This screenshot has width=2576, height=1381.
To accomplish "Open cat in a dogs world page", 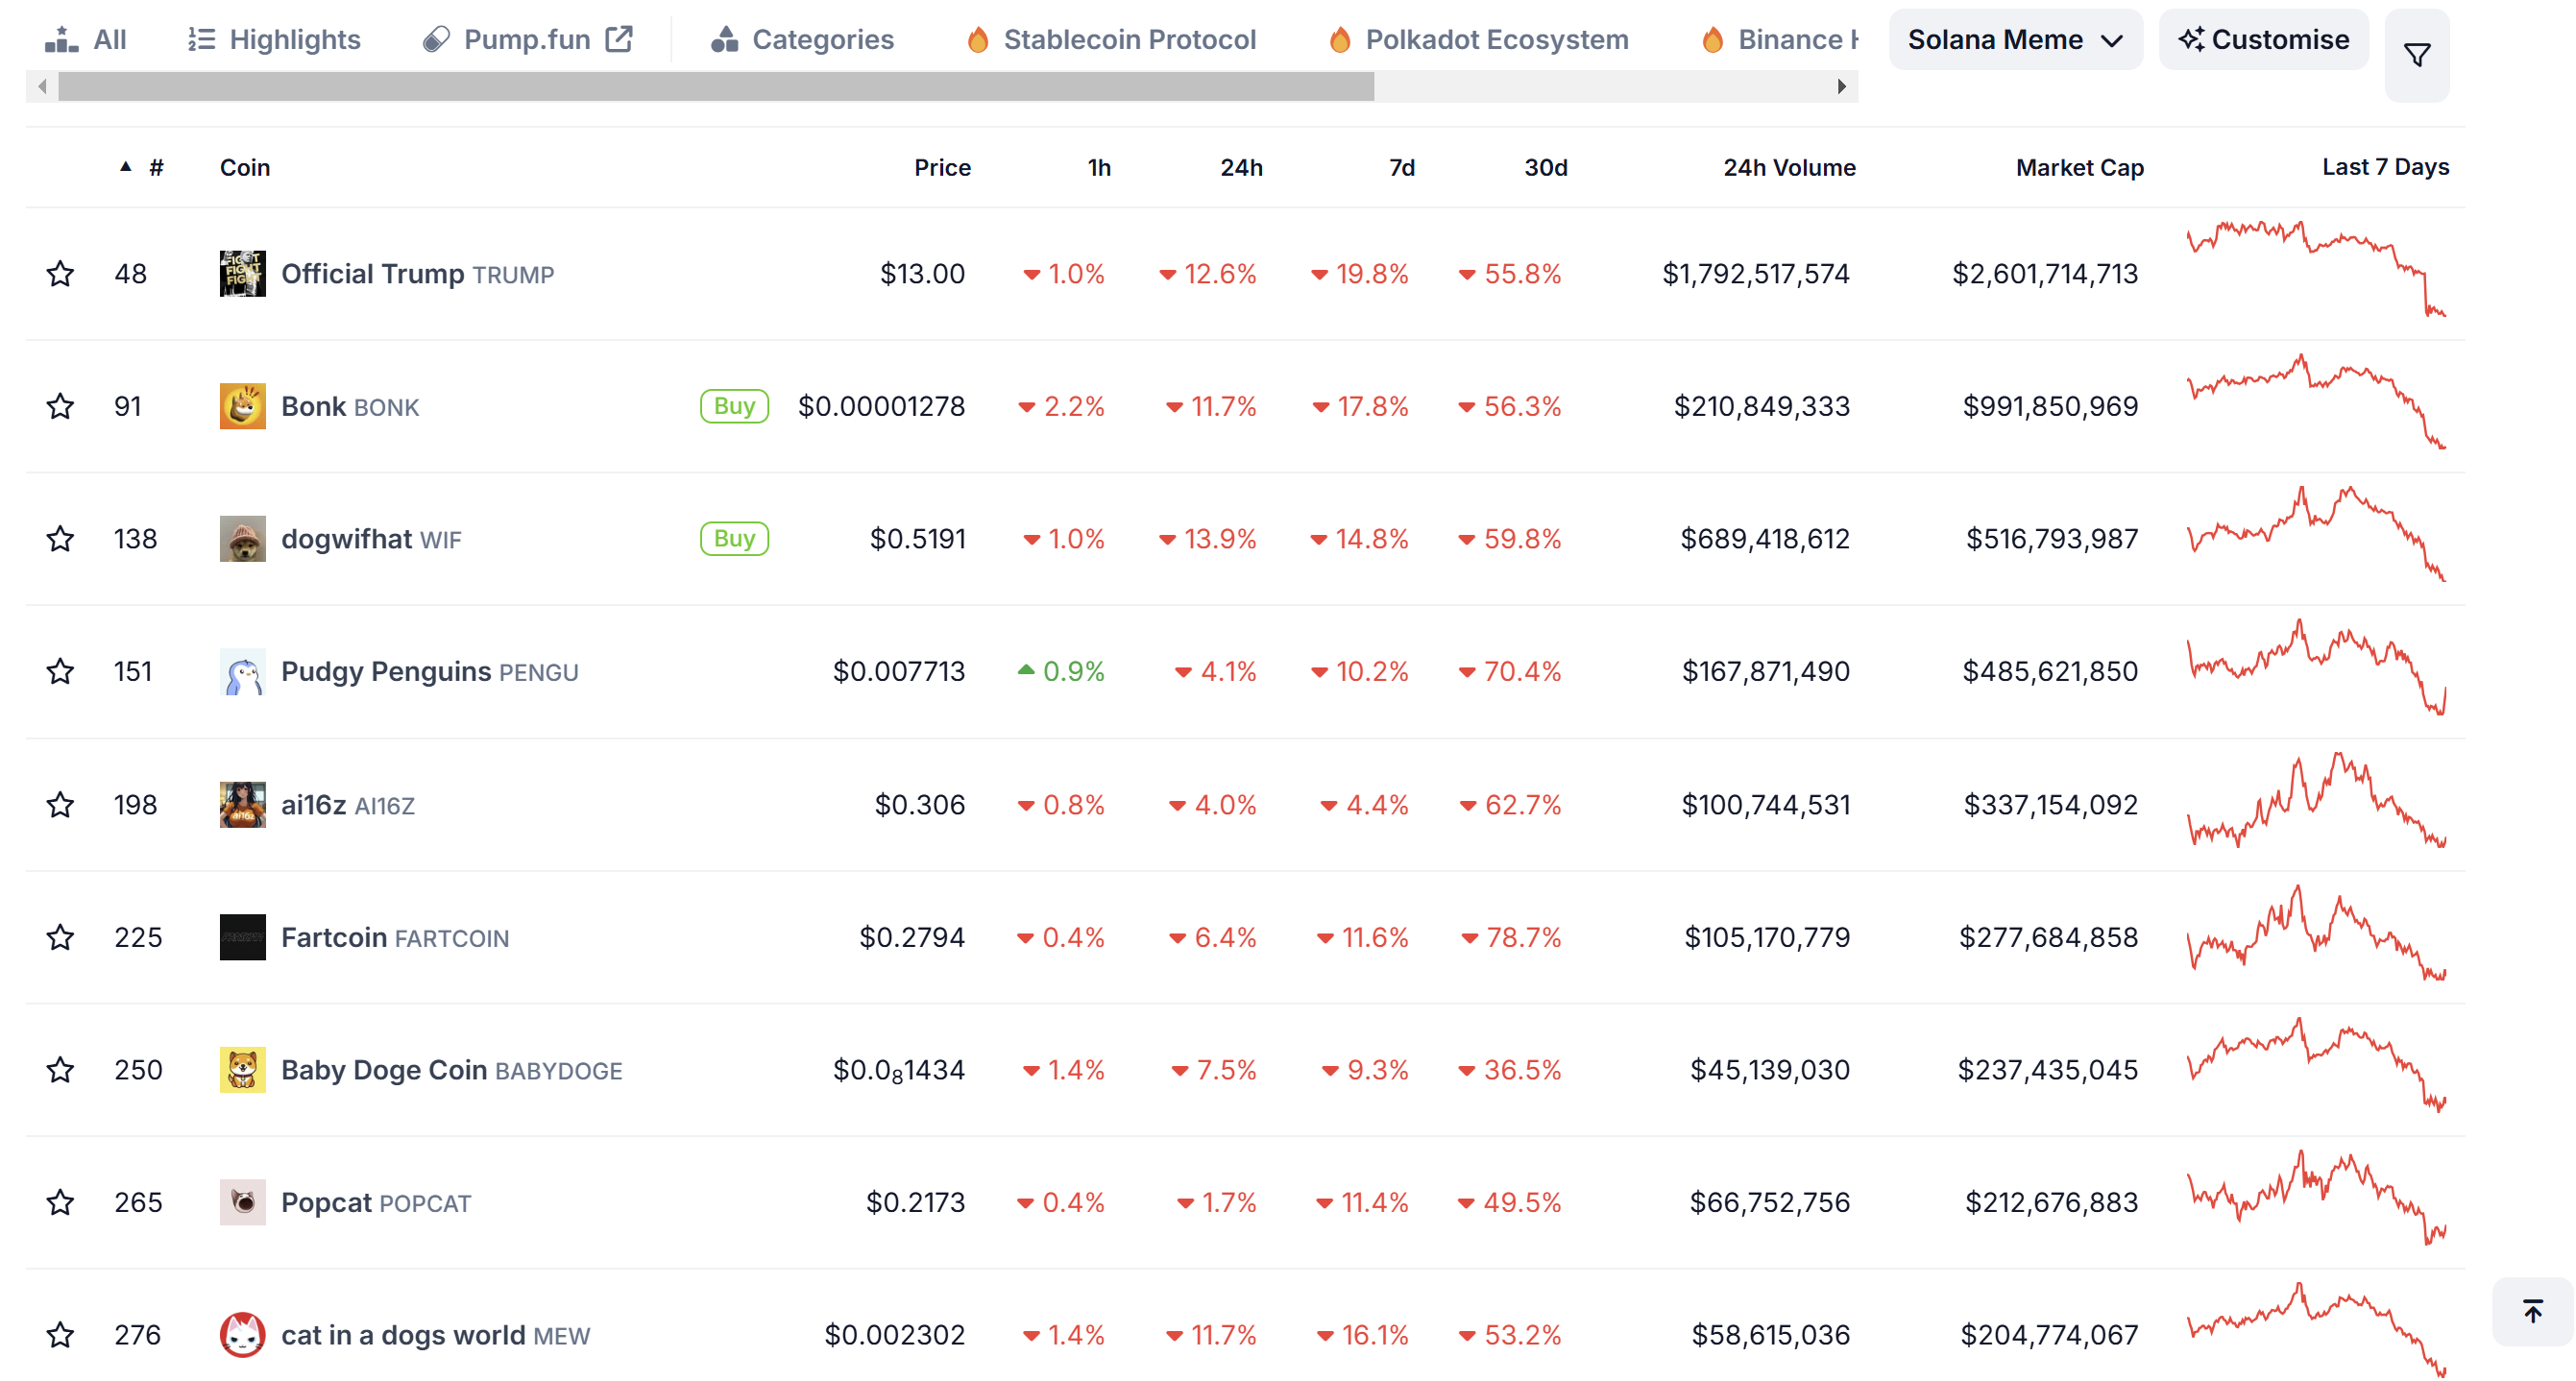I will tap(435, 1336).
